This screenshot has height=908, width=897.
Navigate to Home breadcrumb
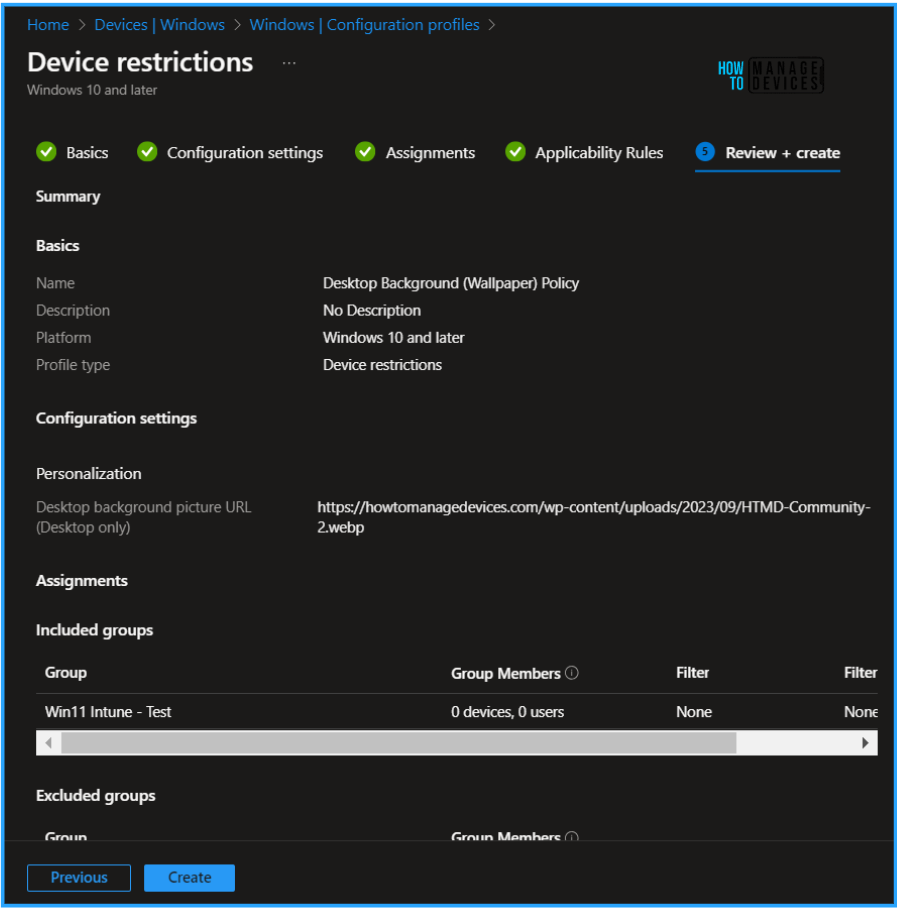[48, 25]
